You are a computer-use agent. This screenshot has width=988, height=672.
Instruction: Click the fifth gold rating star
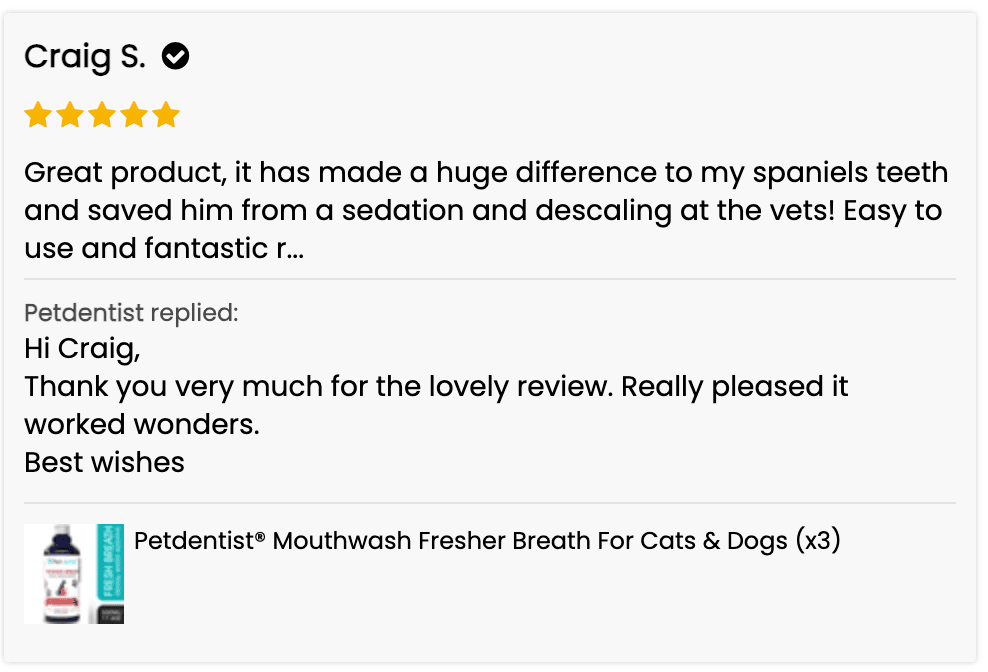coord(166,115)
